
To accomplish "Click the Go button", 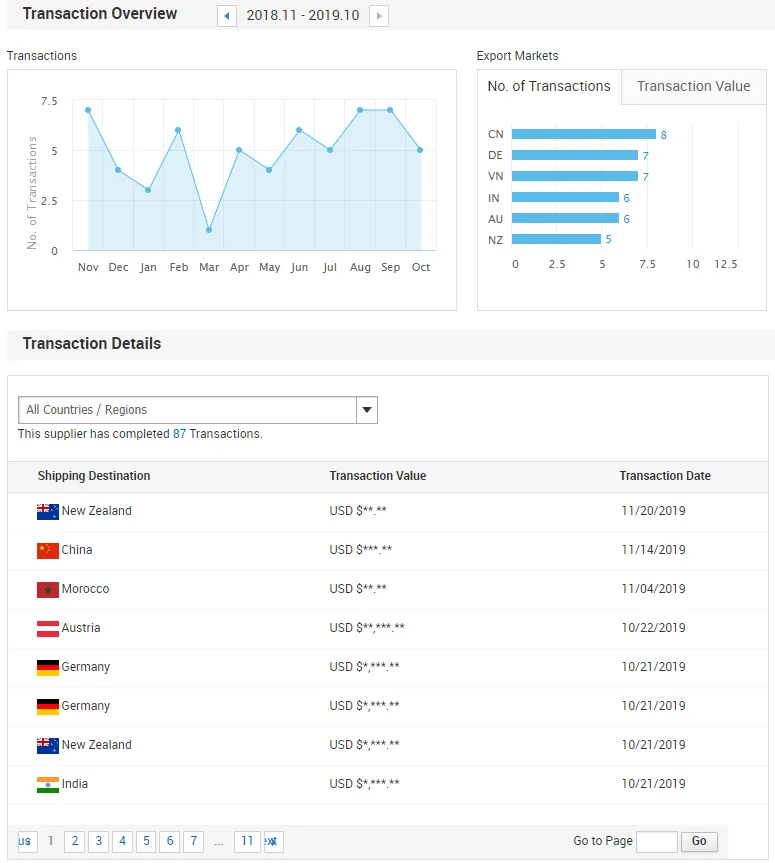I will [699, 841].
